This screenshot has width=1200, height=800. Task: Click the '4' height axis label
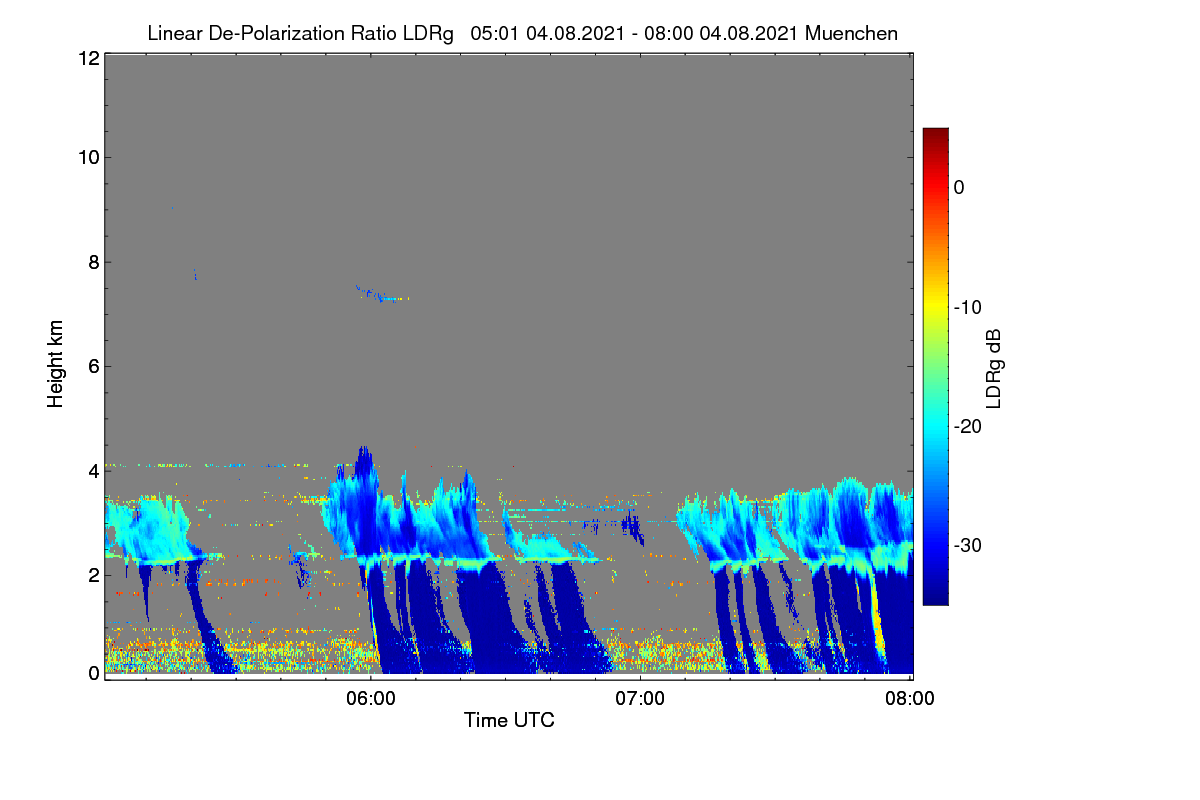(x=92, y=470)
